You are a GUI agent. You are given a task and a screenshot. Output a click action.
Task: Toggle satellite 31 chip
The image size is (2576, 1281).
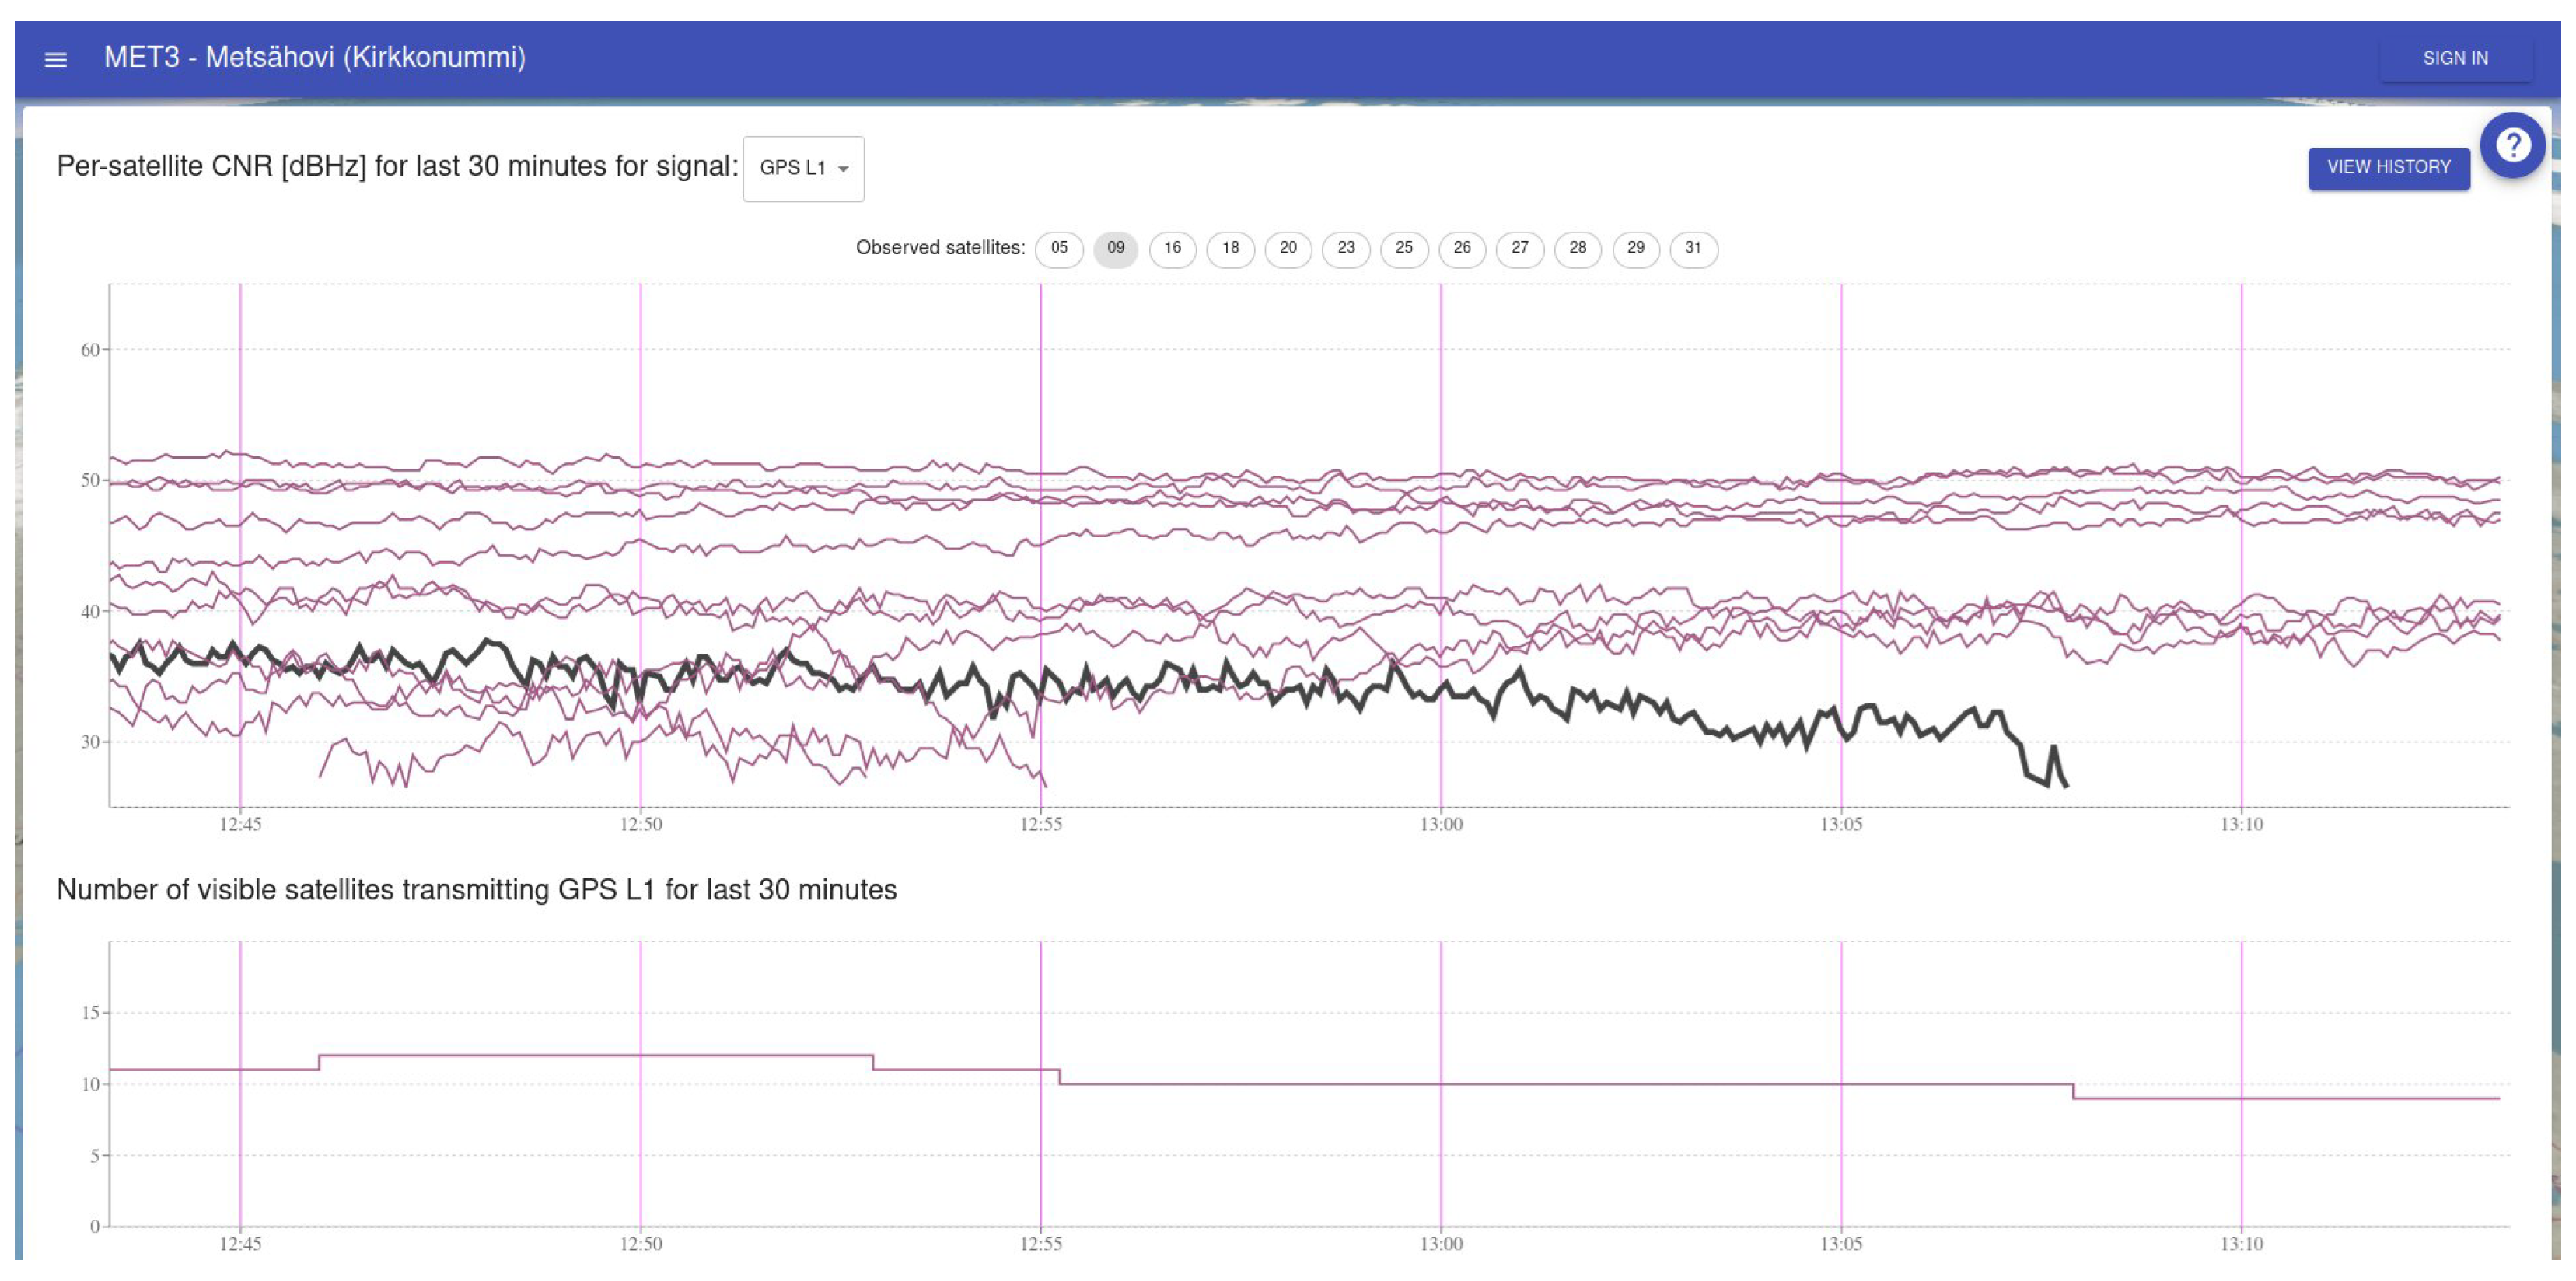tap(1693, 248)
